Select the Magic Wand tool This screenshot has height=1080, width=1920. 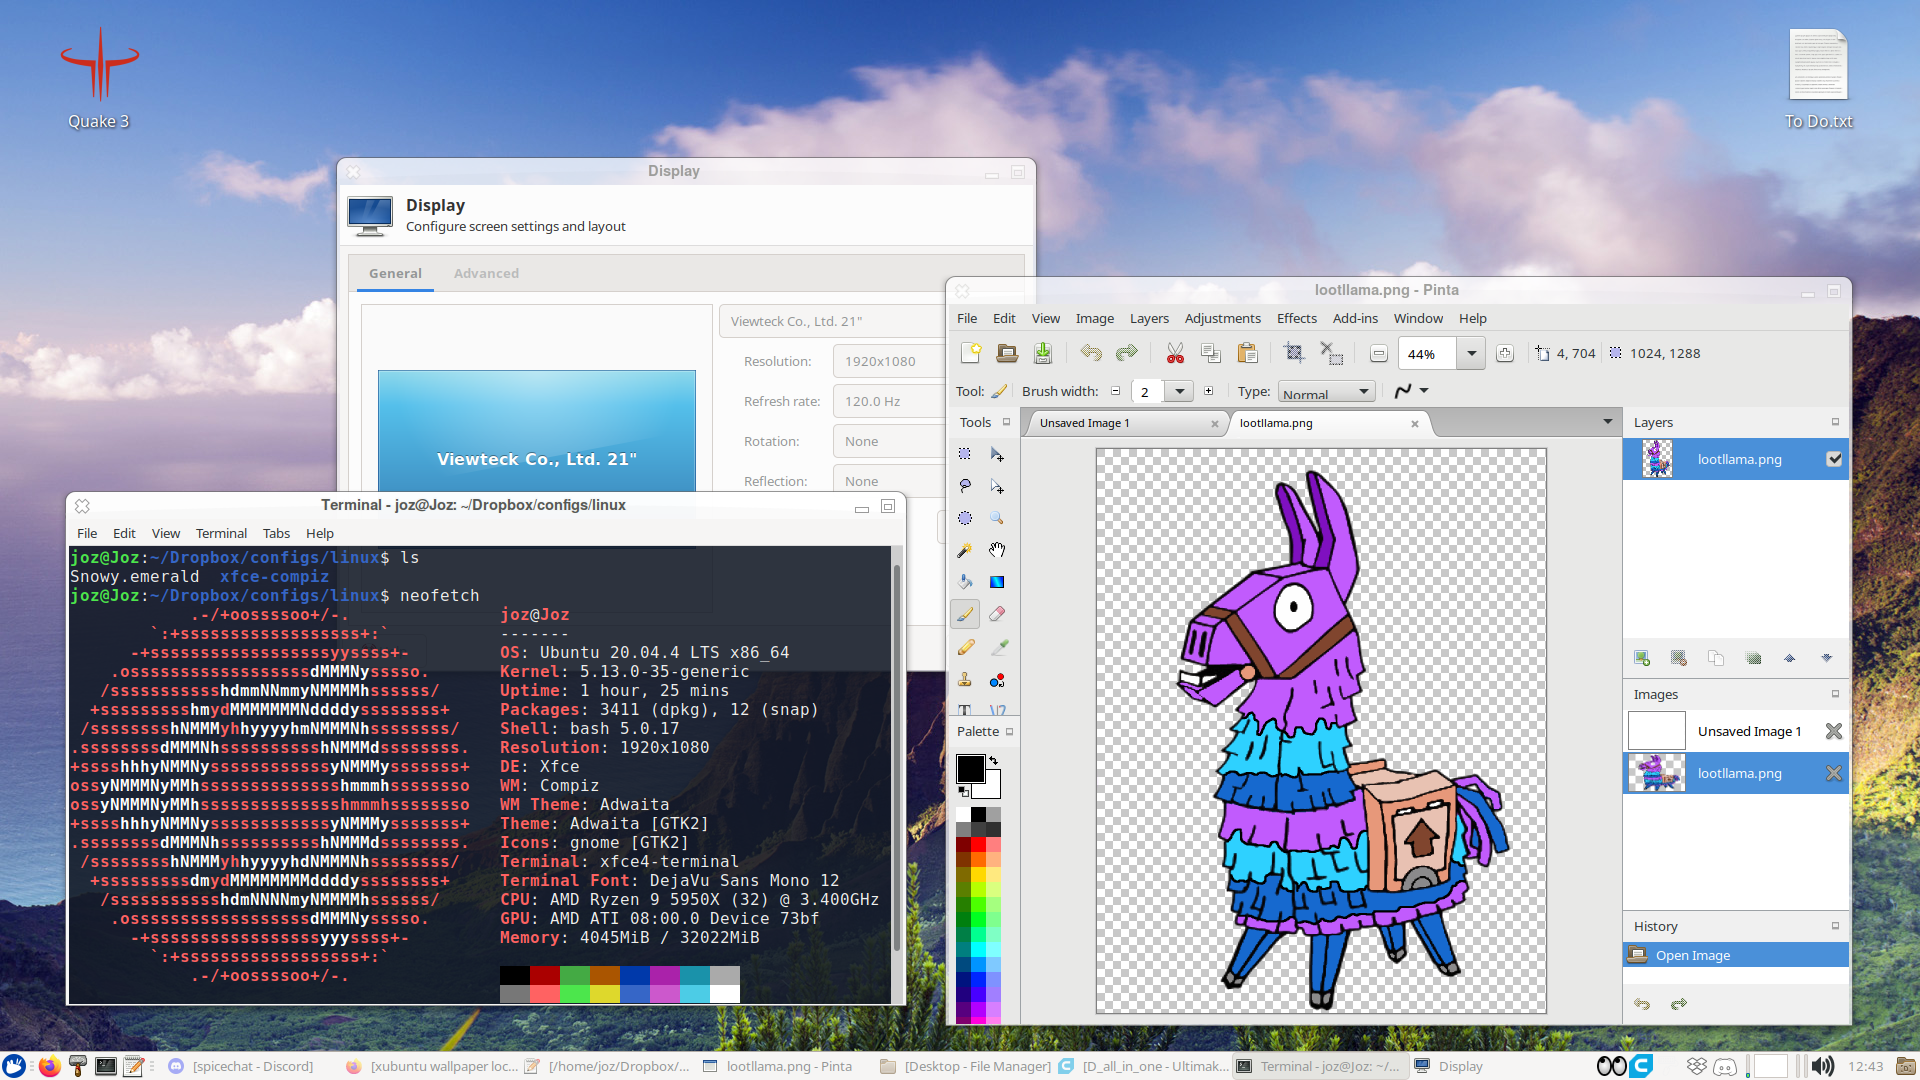click(965, 550)
